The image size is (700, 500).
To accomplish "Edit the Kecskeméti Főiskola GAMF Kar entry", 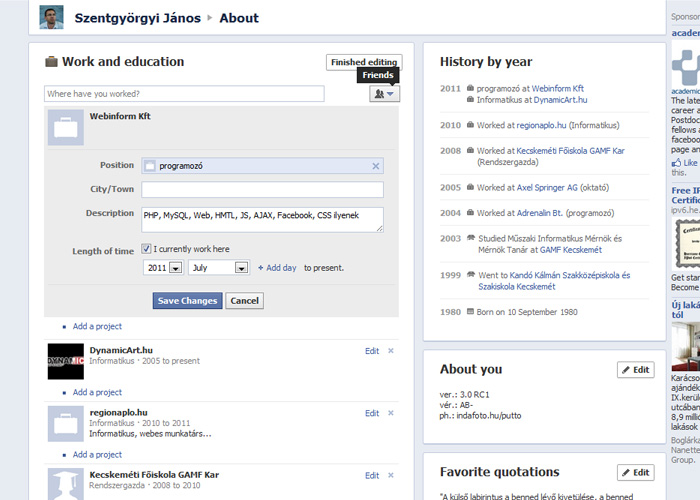I will click(x=372, y=475).
